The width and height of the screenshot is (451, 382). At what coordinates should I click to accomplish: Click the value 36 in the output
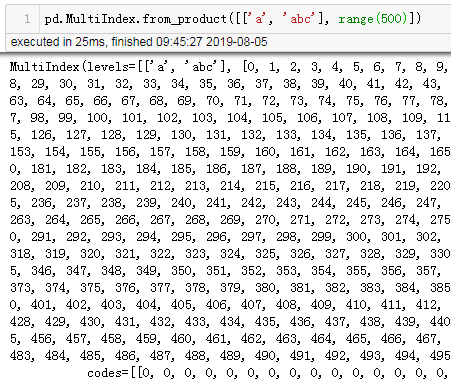coord(234,84)
